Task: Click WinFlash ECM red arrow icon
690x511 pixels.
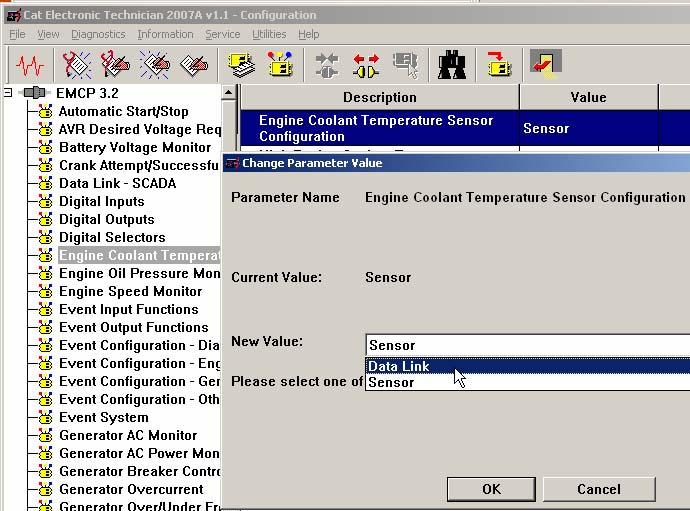Action: tap(499, 64)
